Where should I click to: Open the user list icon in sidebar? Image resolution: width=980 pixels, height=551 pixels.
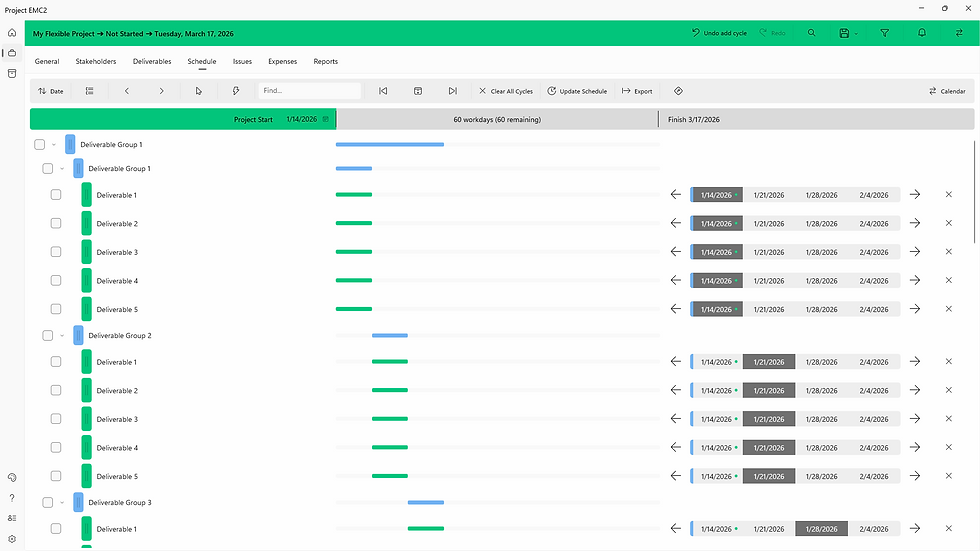tap(12, 518)
